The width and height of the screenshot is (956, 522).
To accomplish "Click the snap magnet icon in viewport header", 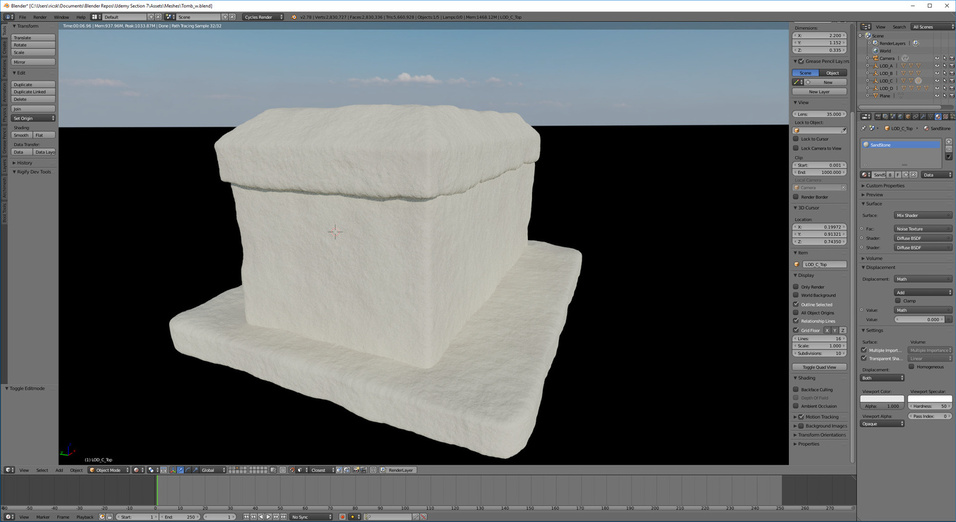I will click(291, 470).
